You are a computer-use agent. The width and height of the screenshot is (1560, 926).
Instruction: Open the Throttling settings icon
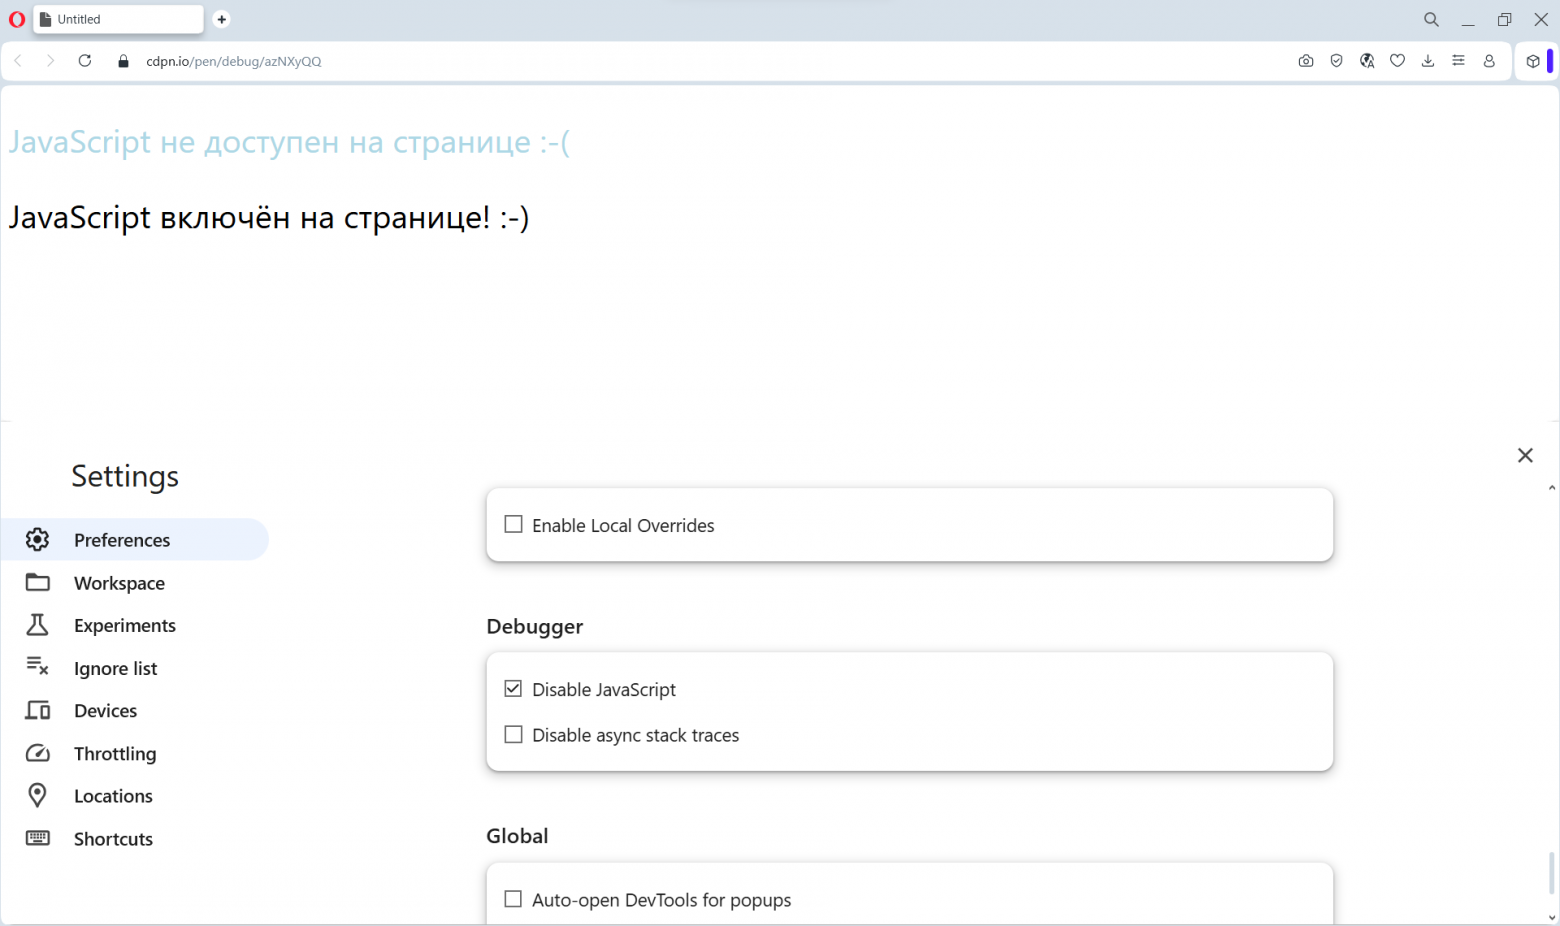[37, 753]
